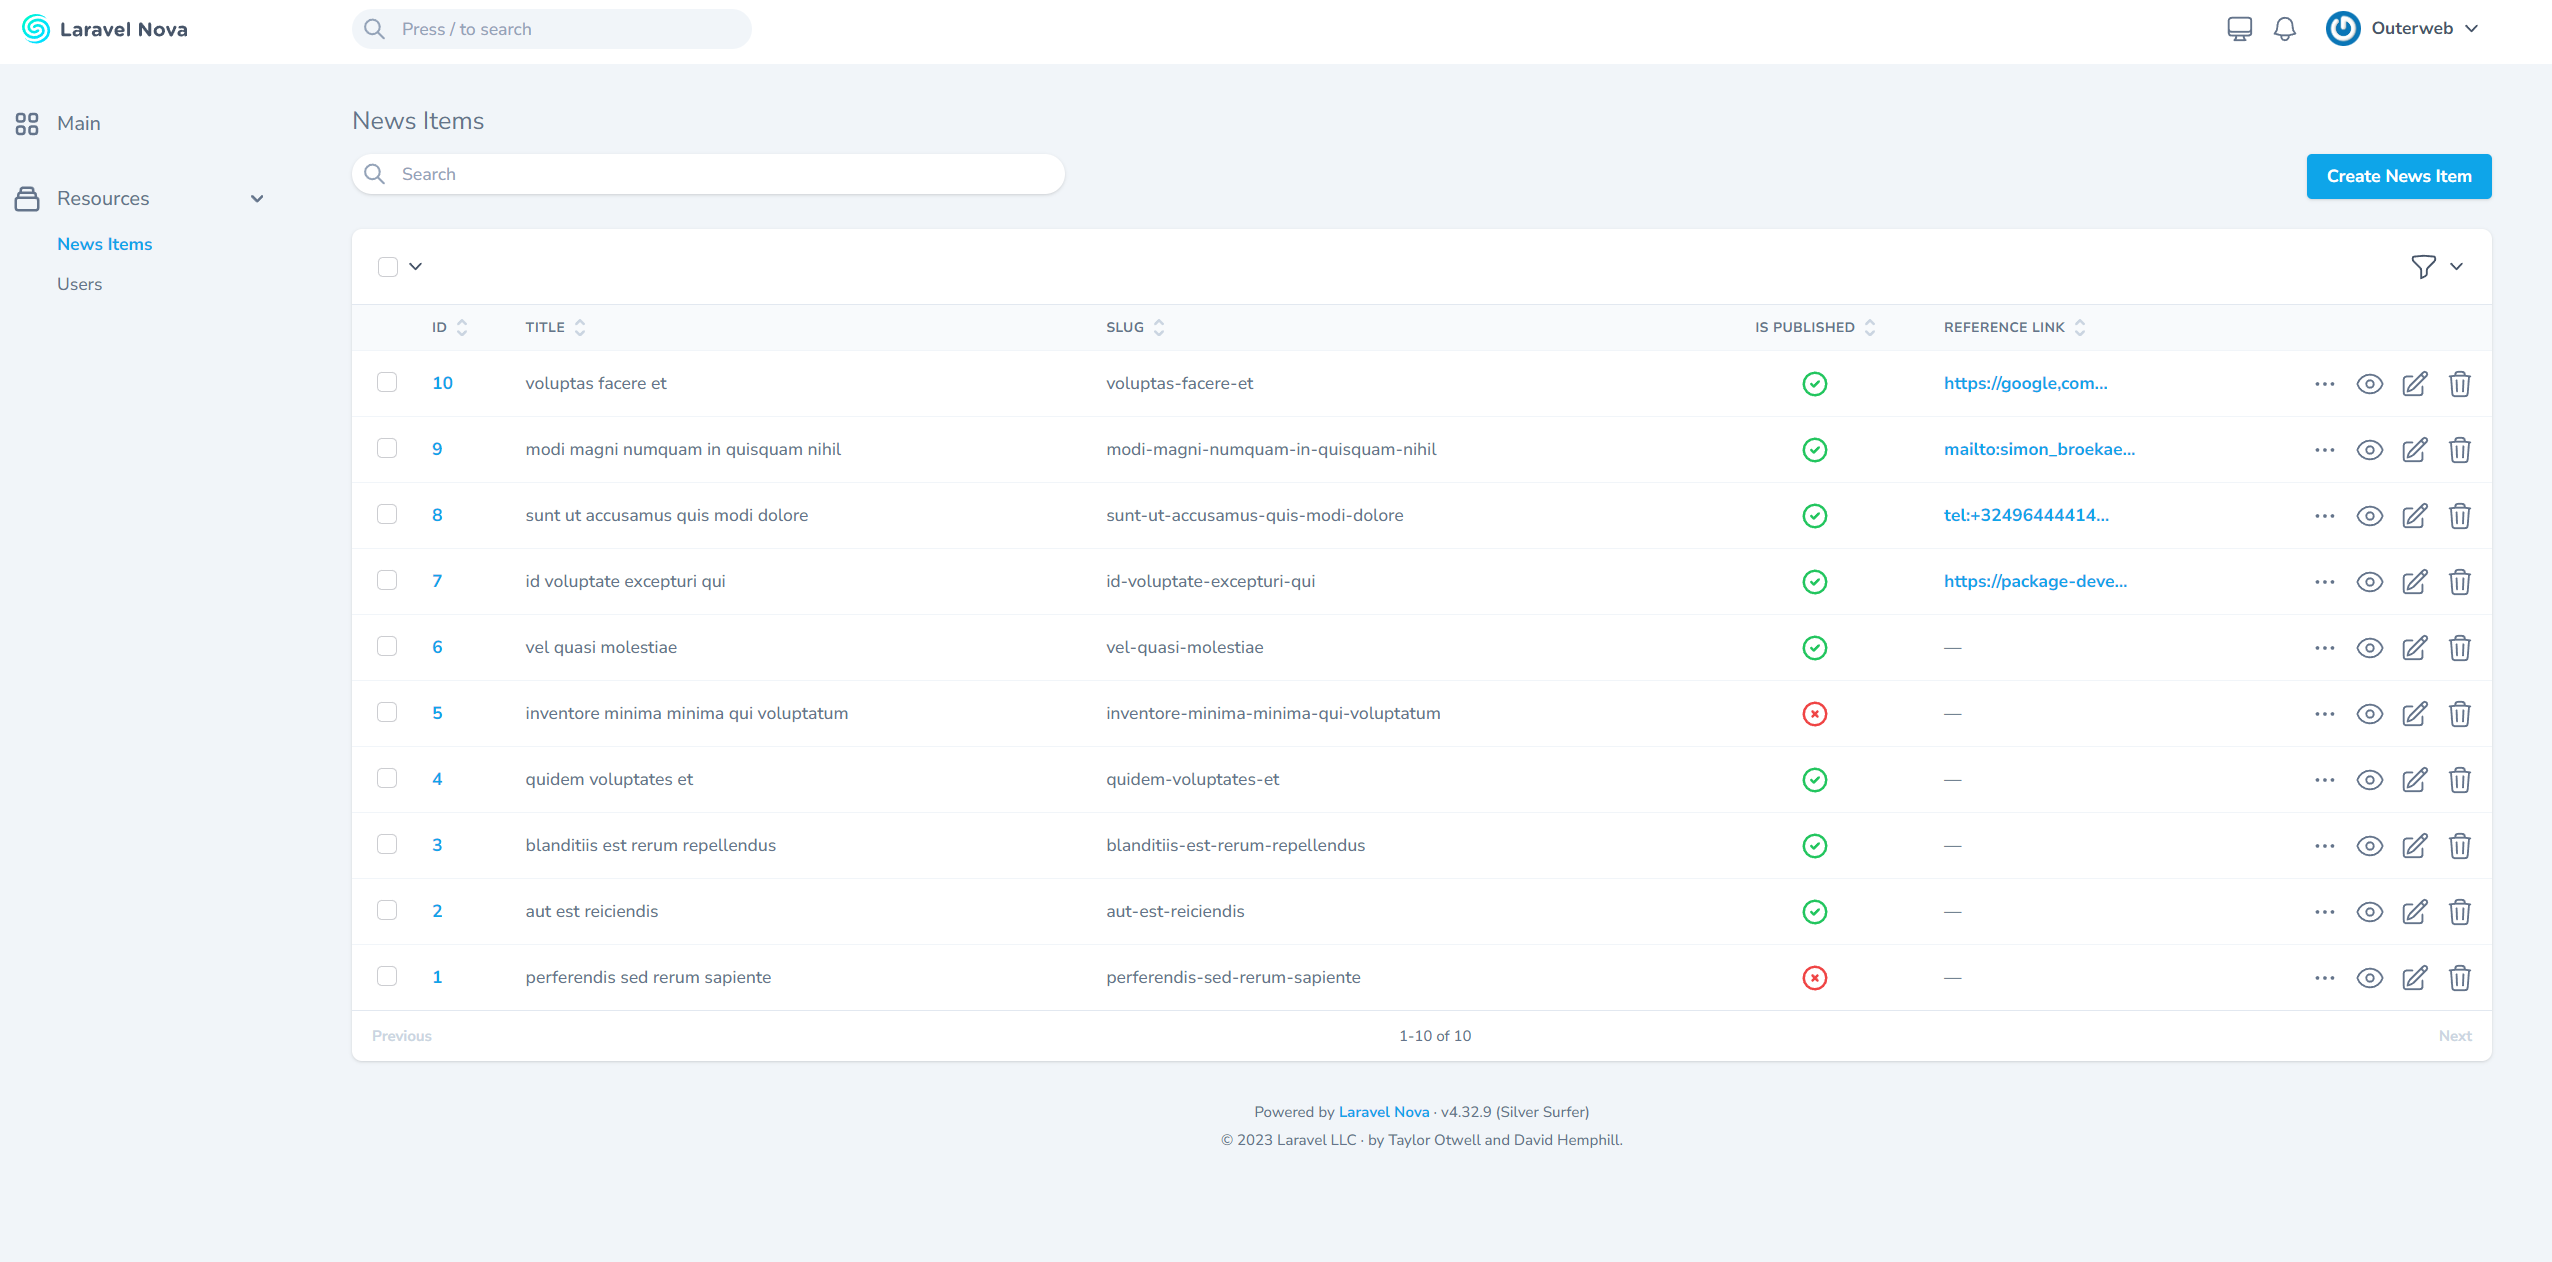The height and width of the screenshot is (1262, 2552).
Task: Click the edit pencil icon for "vel quasi molestiae"
Action: 2414,648
